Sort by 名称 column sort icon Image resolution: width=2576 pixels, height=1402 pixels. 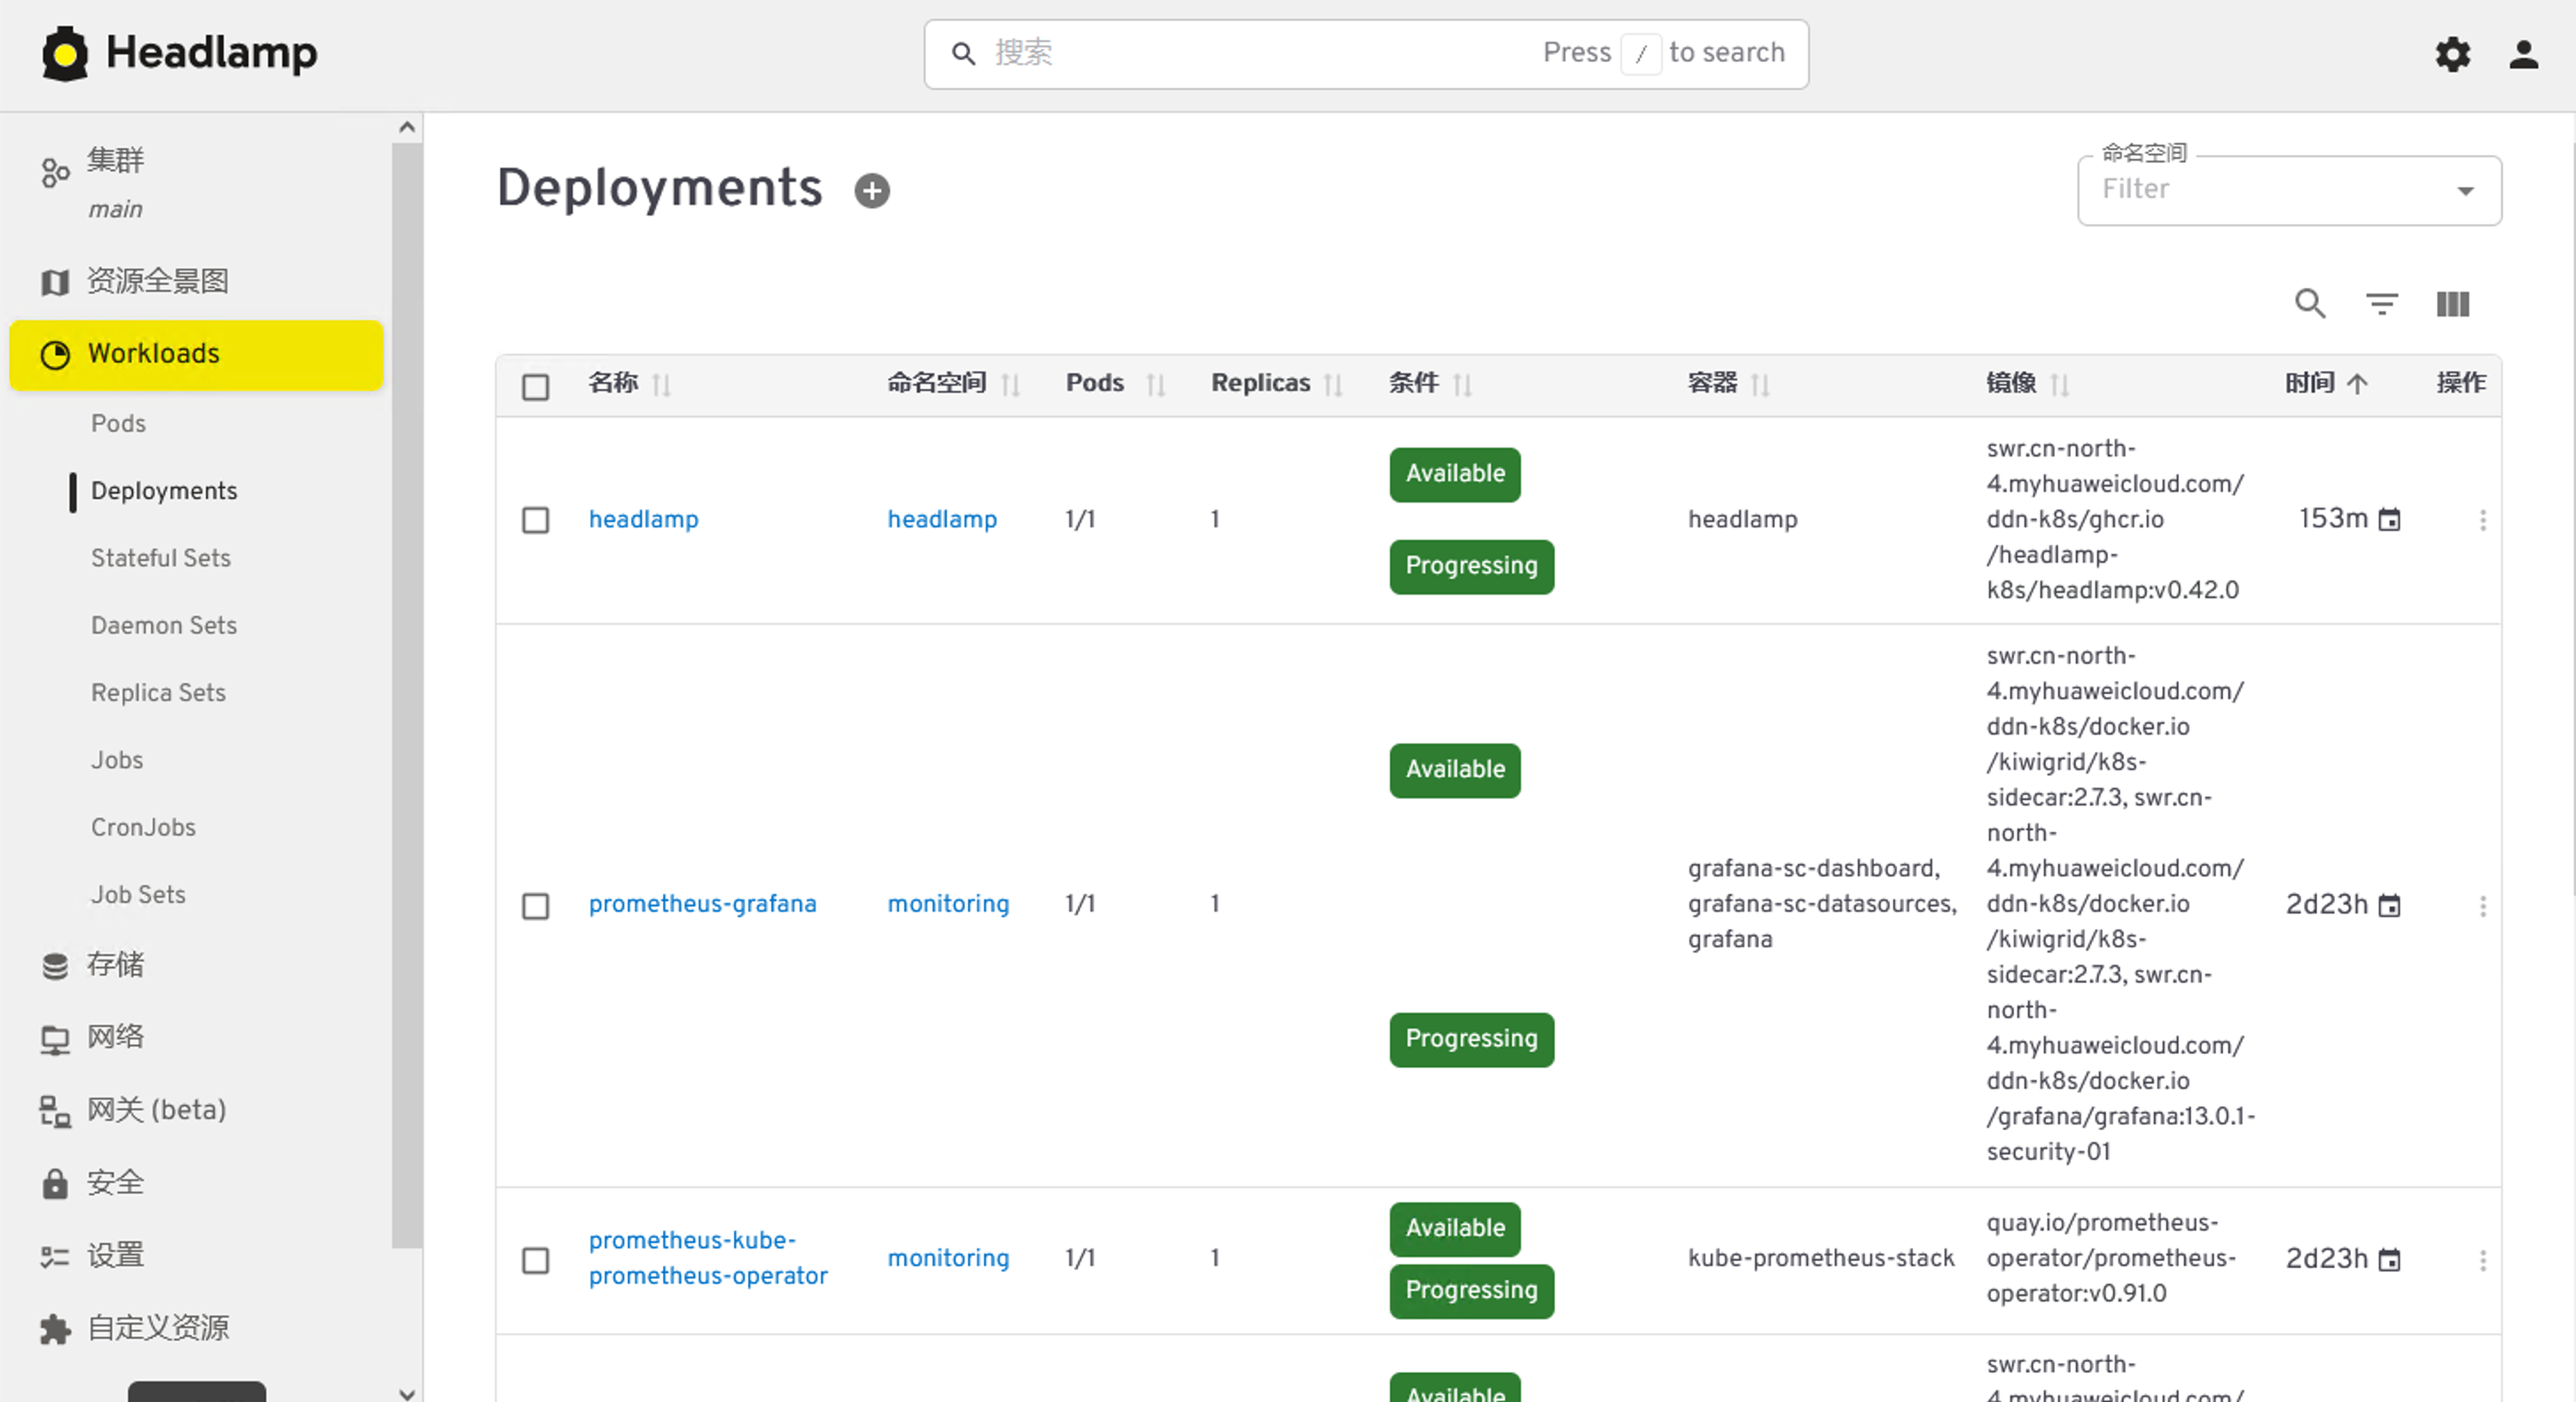(x=661, y=384)
